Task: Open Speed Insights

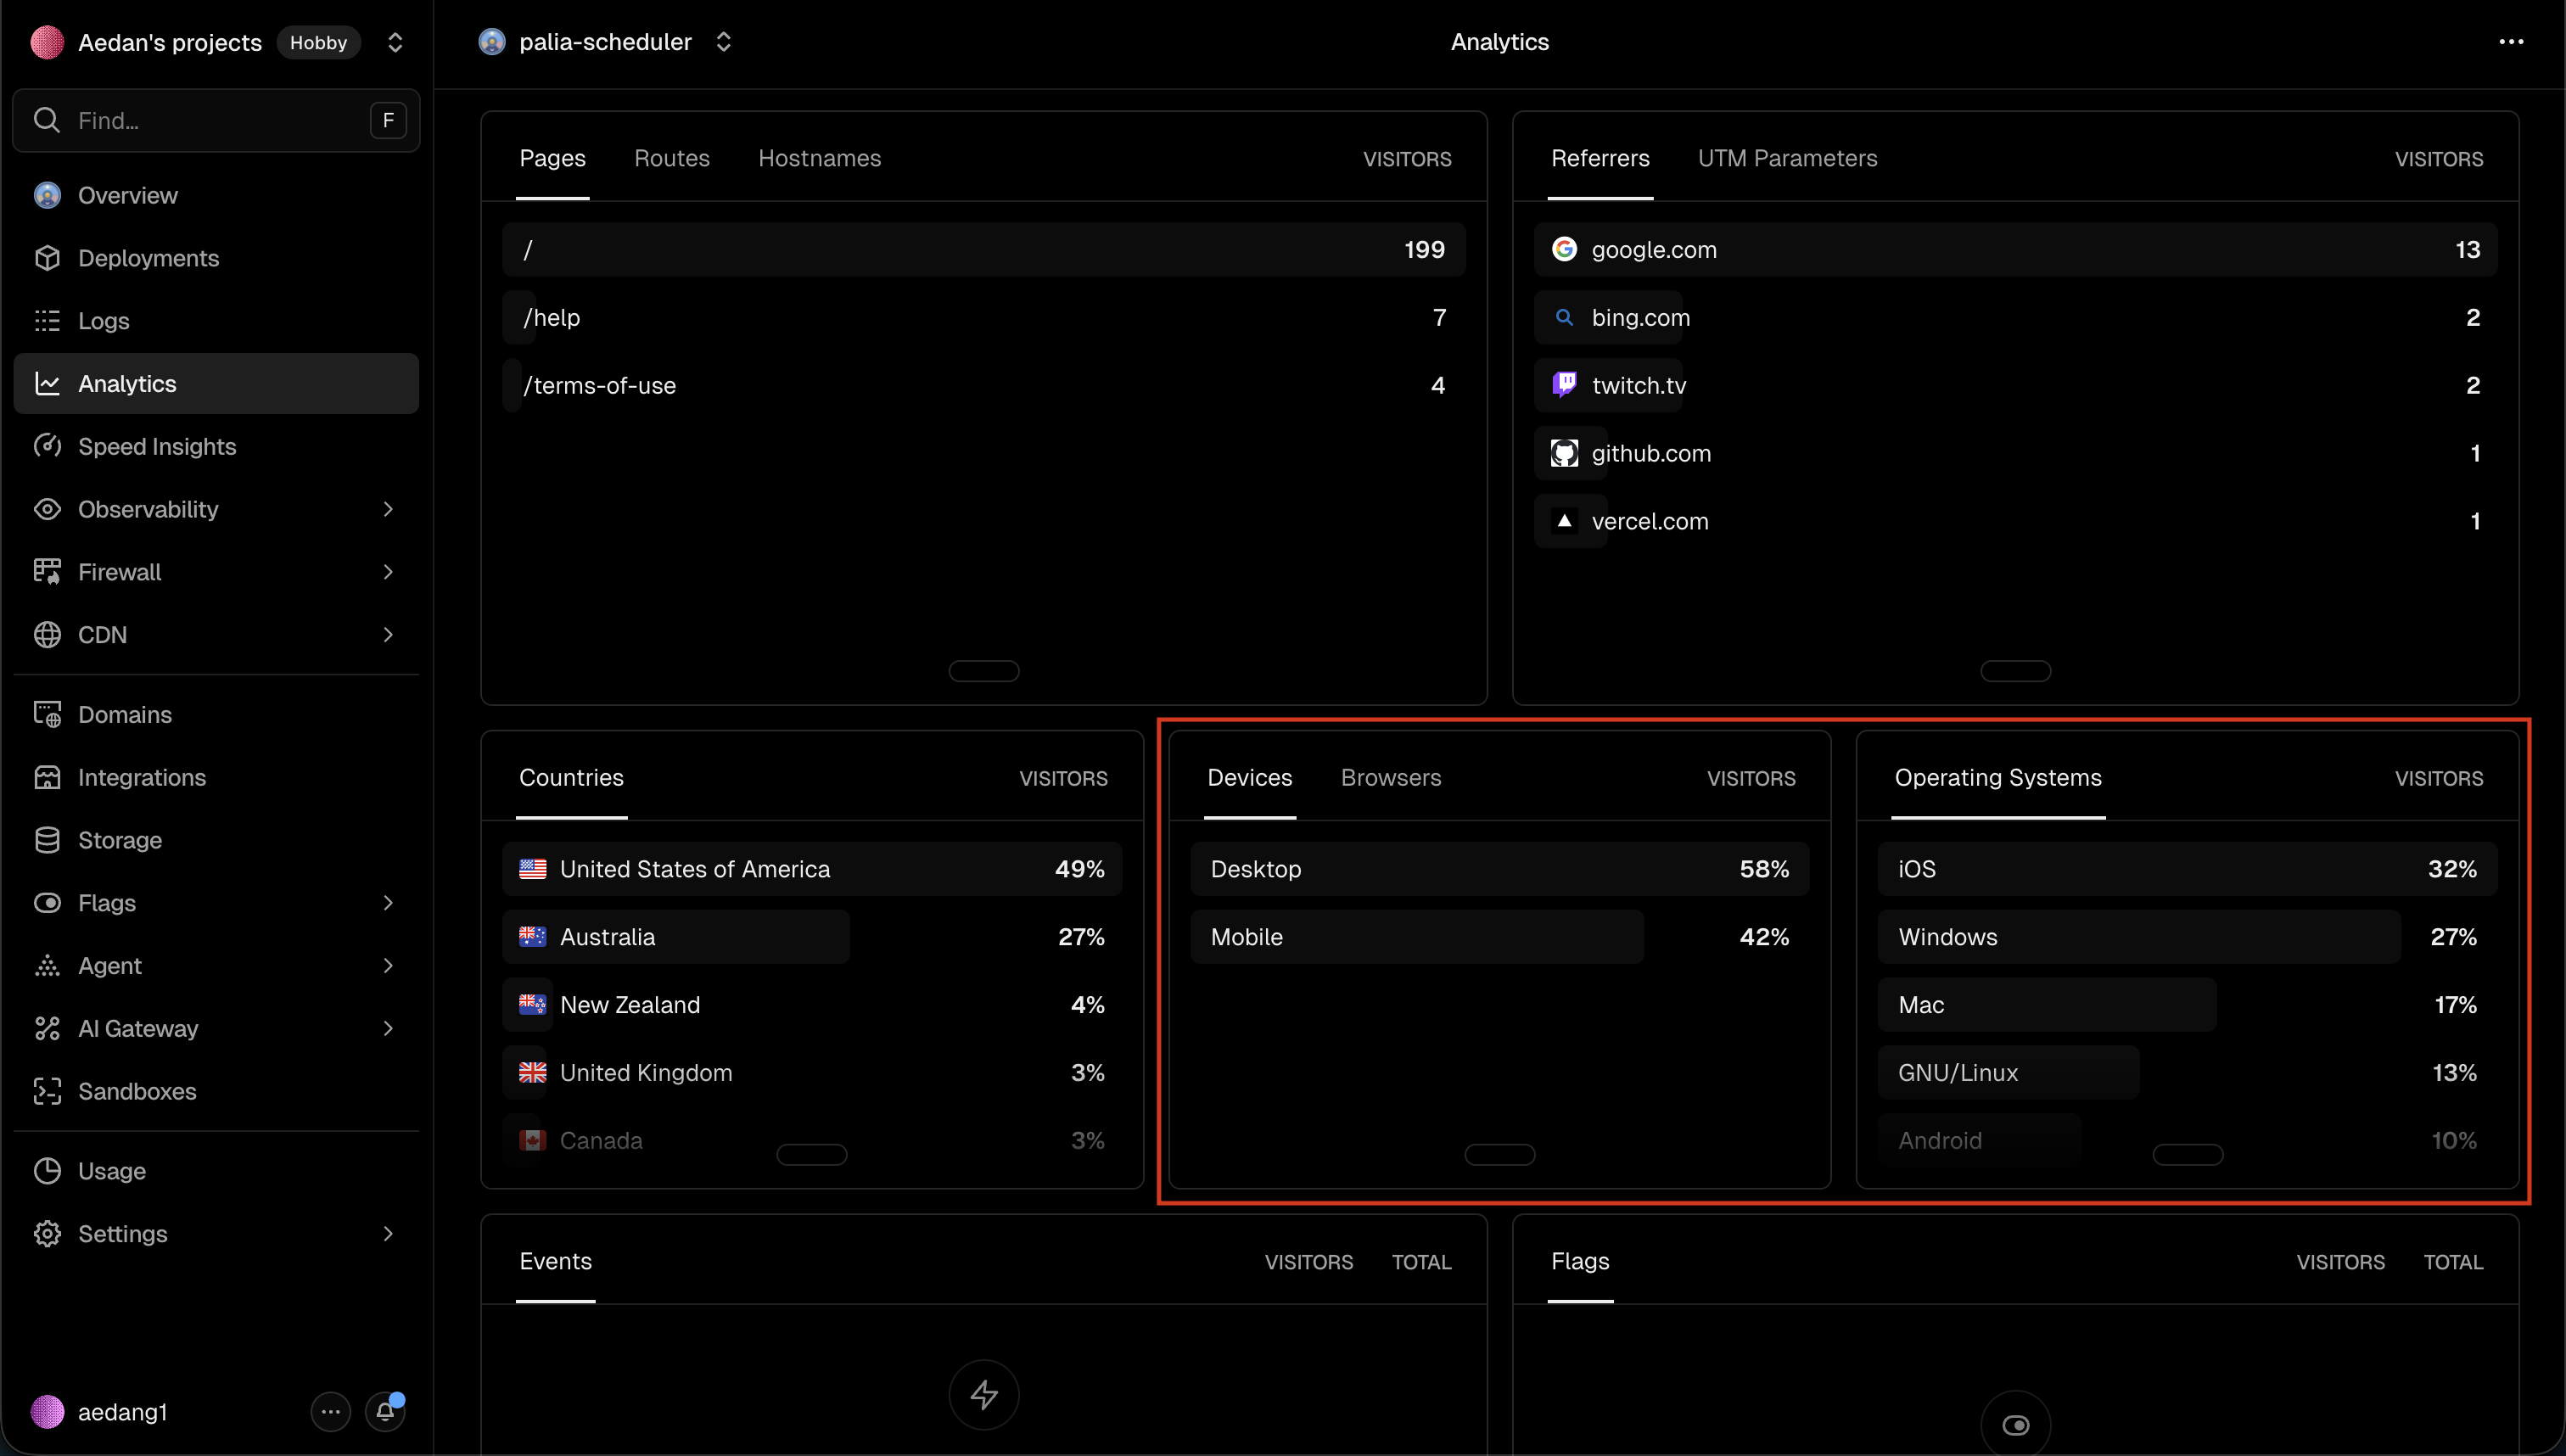Action: click(157, 446)
